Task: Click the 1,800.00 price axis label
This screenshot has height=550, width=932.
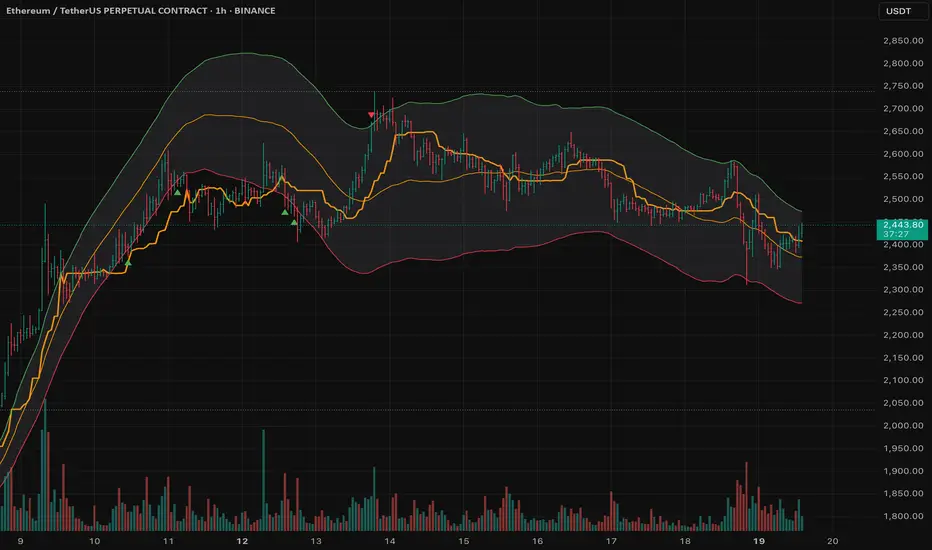Action: 903,516
